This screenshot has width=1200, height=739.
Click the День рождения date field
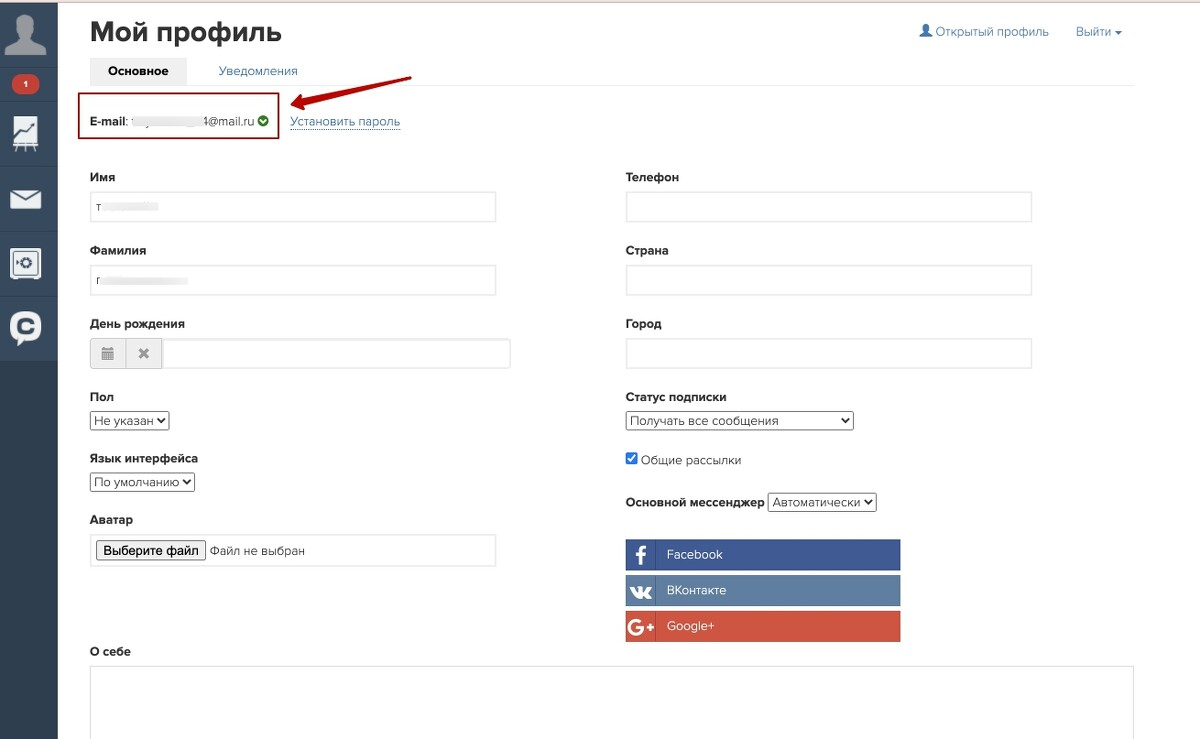pyautogui.click(x=336, y=354)
